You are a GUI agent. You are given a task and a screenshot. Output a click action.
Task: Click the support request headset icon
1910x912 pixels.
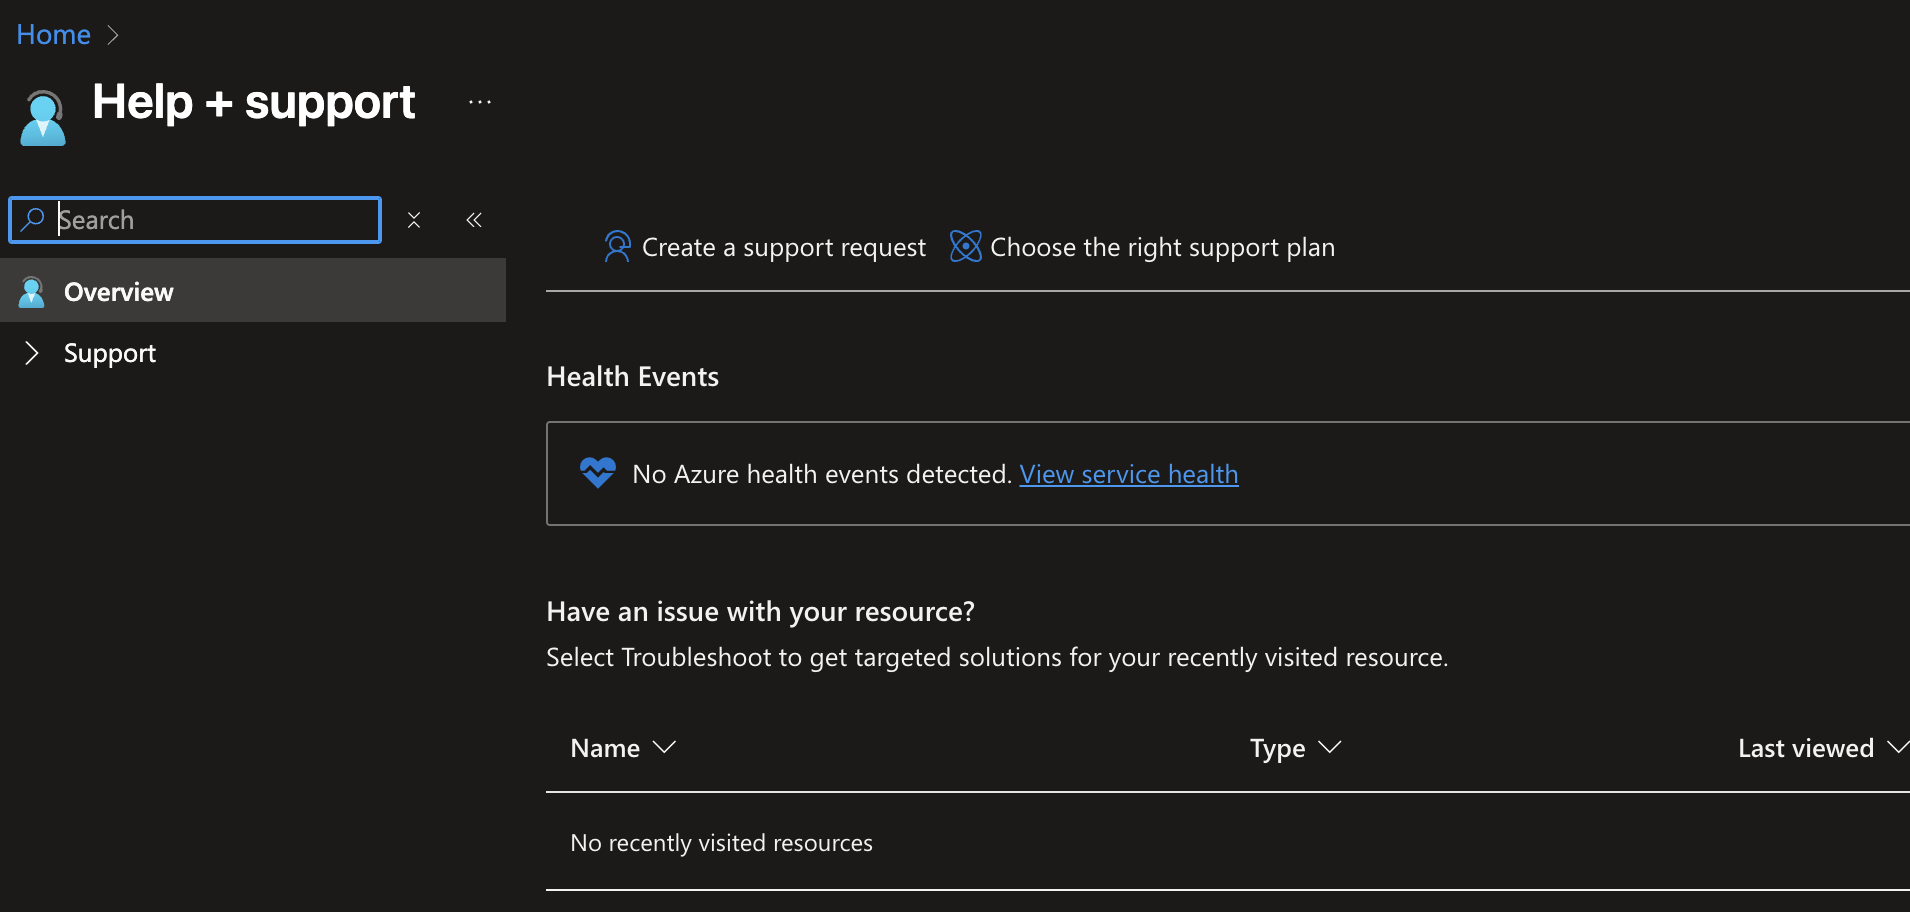click(618, 246)
